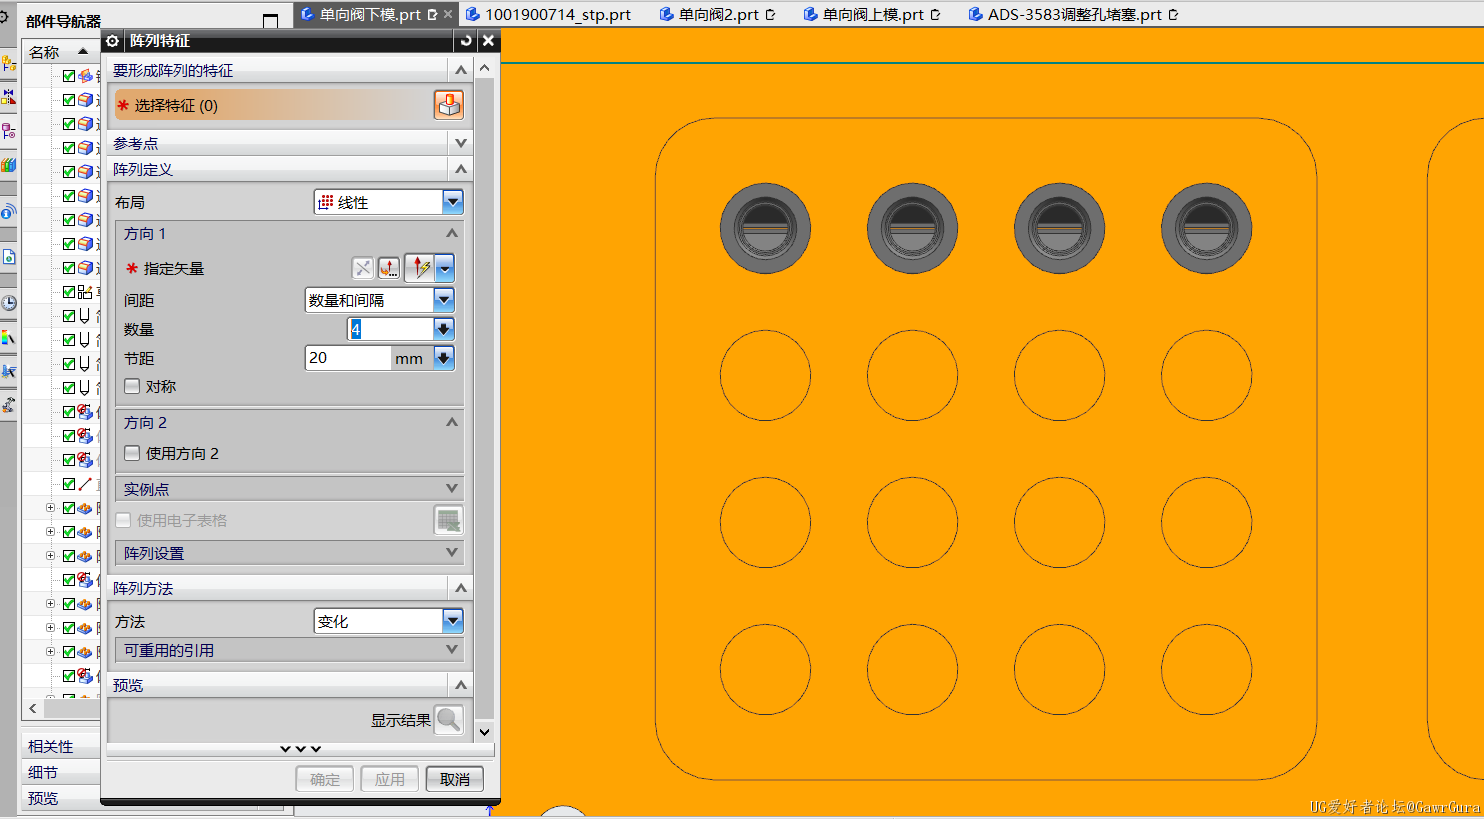Viewport: 1484px width, 819px height.
Task: Click the triple-arrow show more options bar
Action: coord(300,749)
